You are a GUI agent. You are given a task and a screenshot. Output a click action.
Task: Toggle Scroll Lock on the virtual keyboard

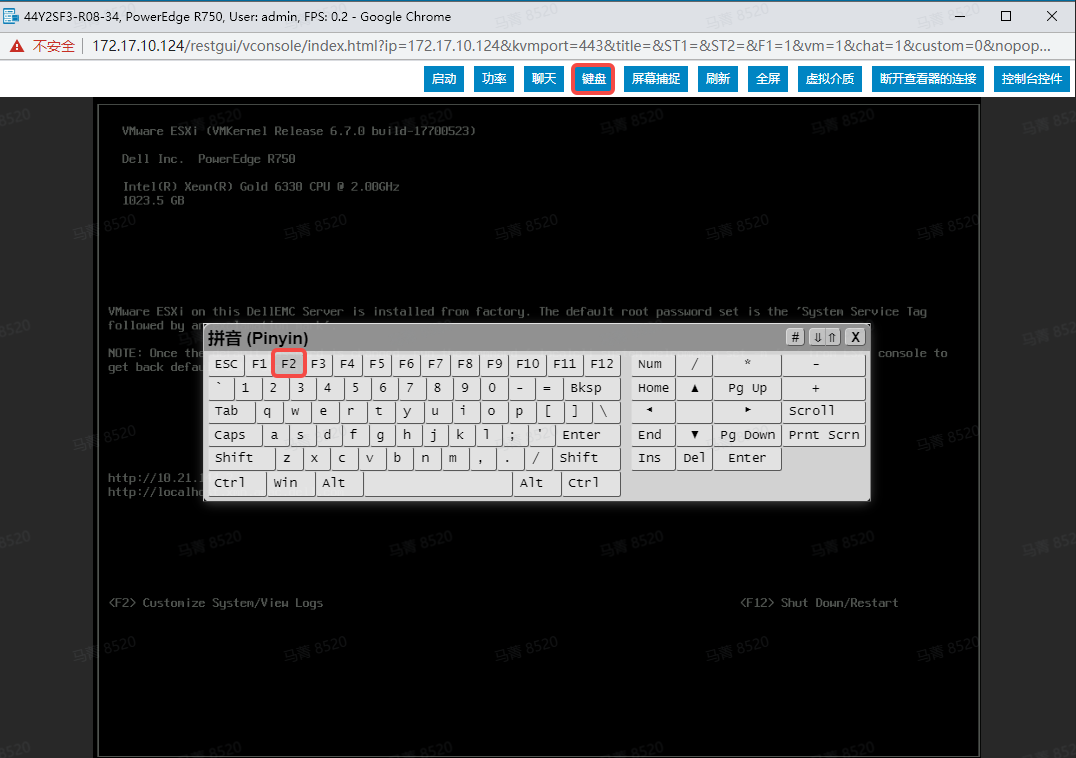click(x=822, y=411)
